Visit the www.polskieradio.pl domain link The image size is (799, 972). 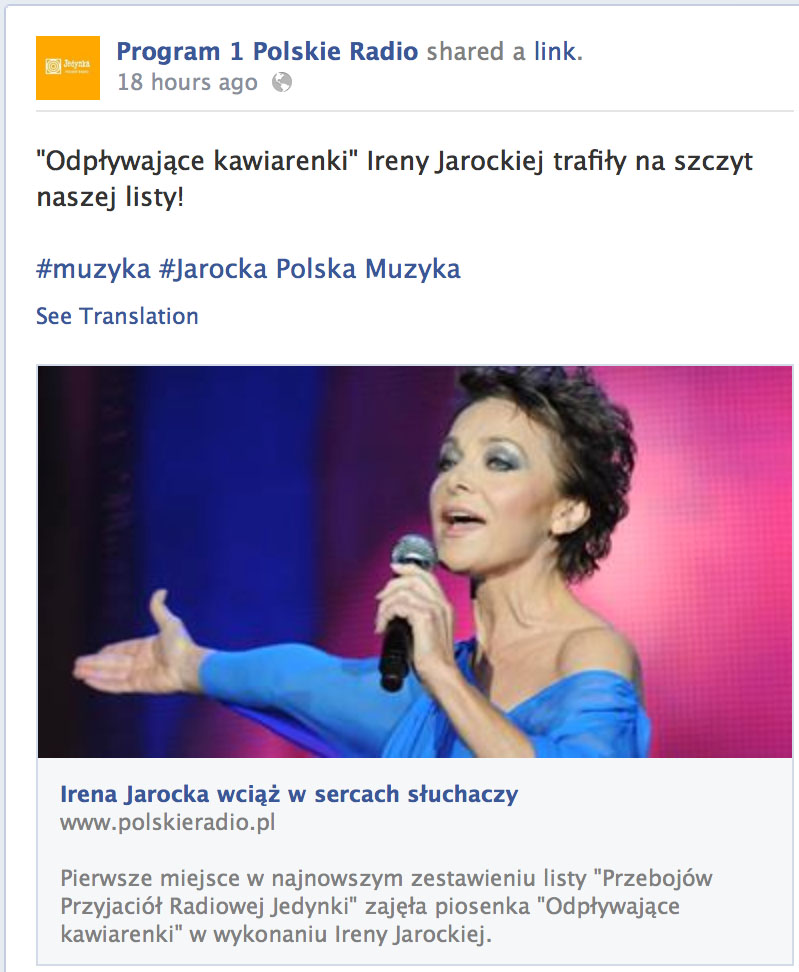click(x=167, y=823)
